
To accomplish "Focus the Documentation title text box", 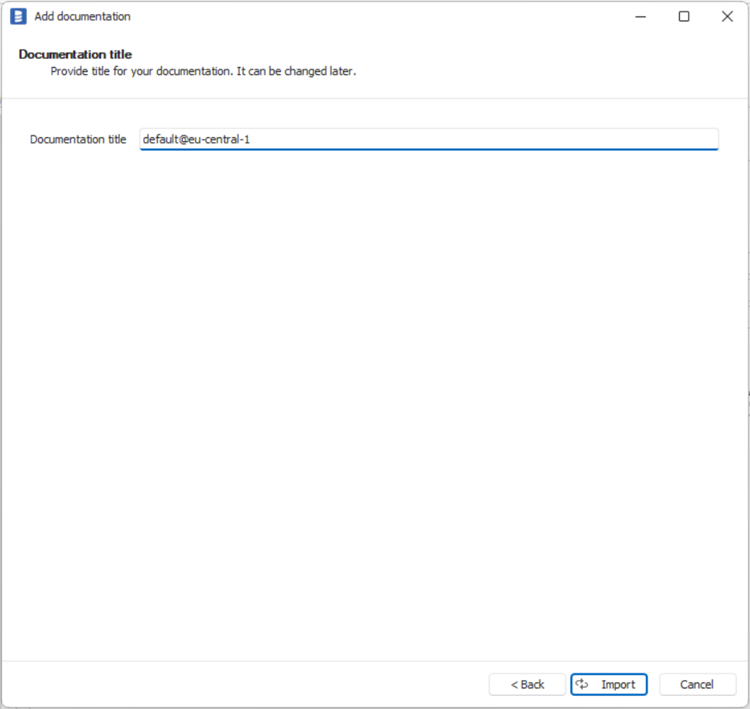I will pos(428,139).
